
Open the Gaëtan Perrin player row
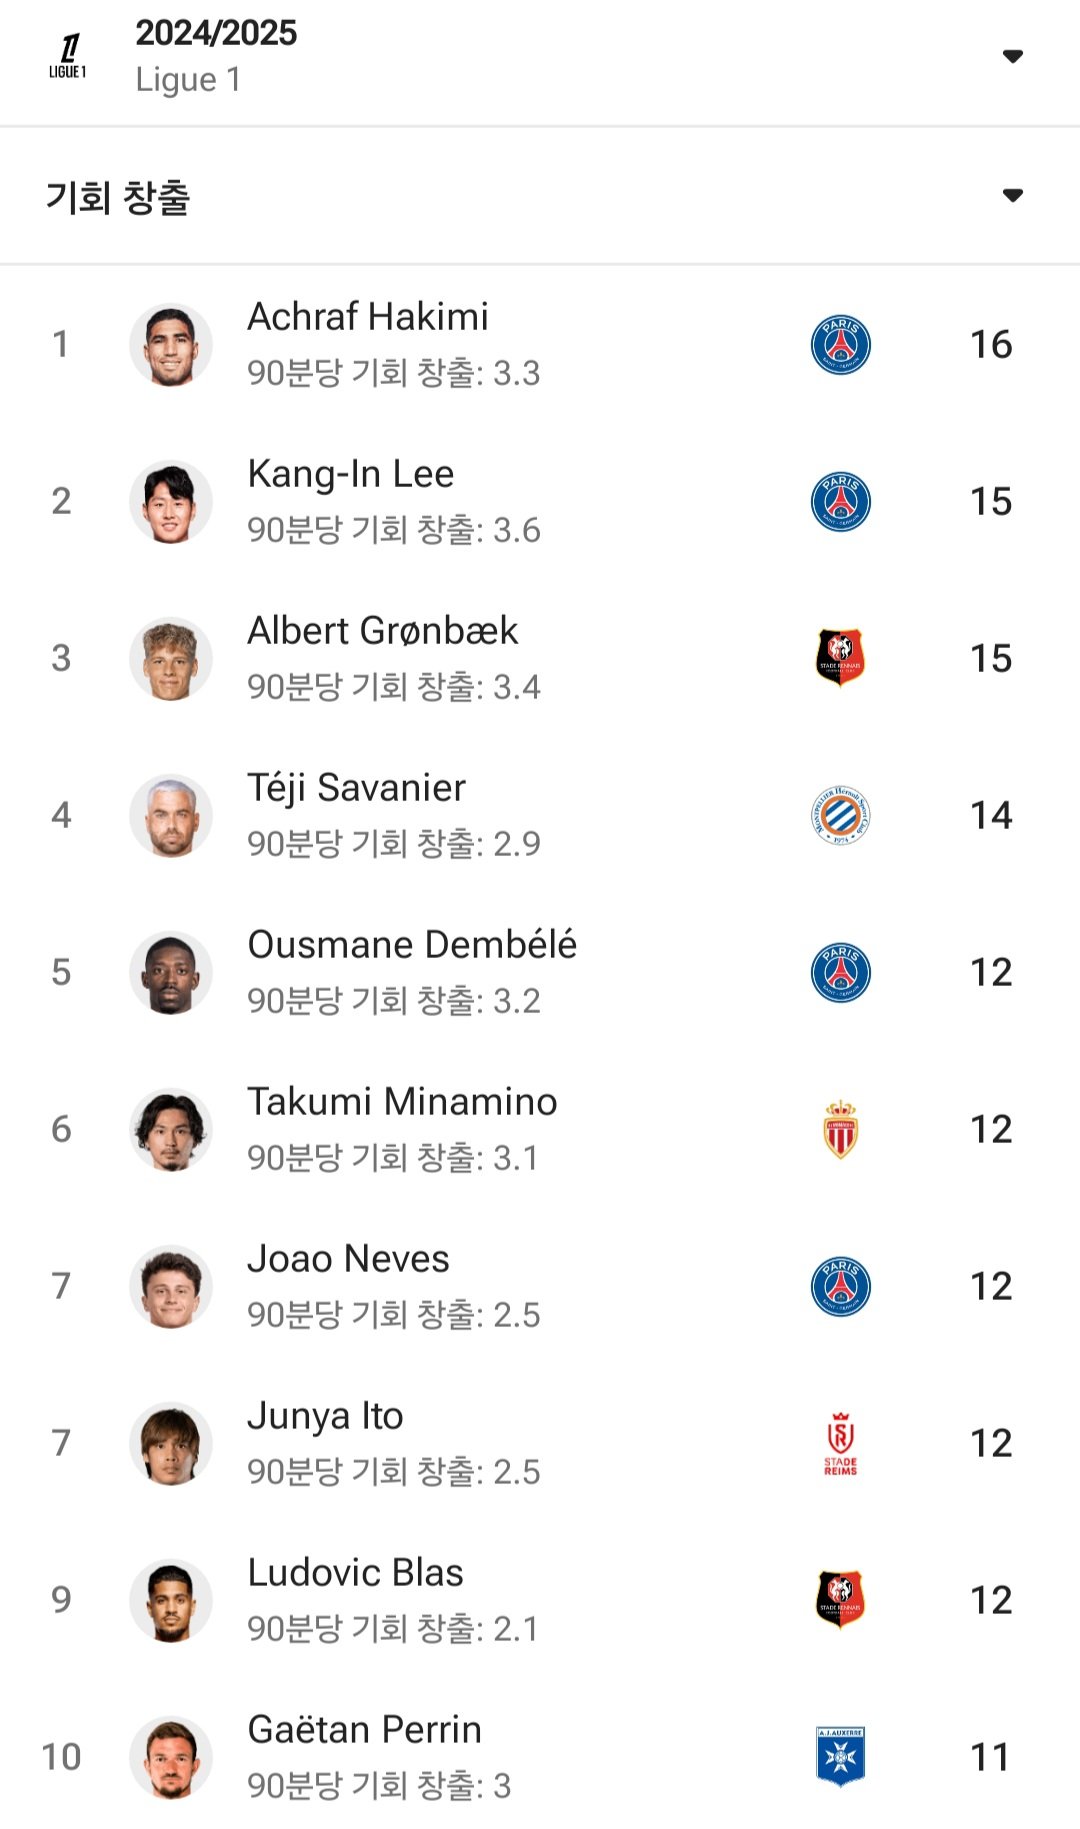pos(540,1757)
